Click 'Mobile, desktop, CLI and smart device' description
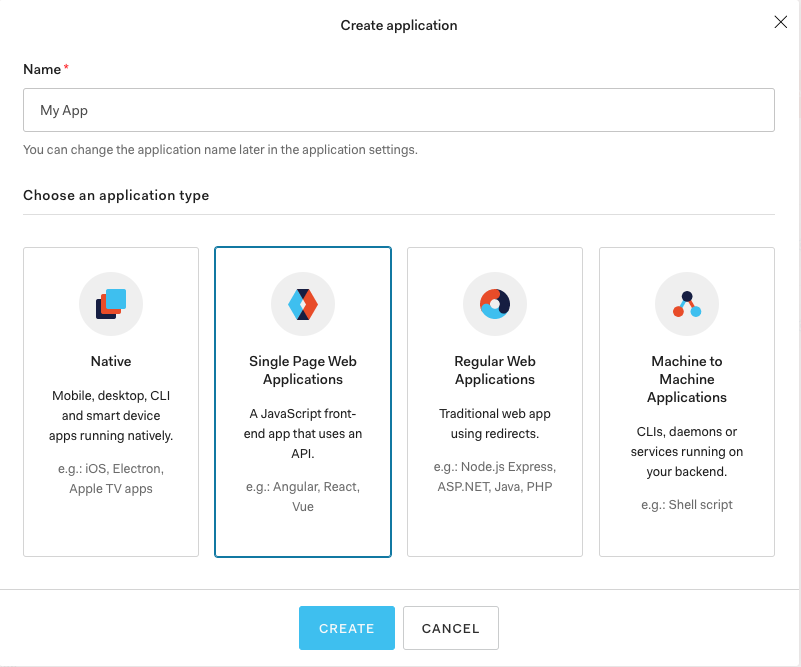The height and width of the screenshot is (667, 801). click(x=111, y=415)
